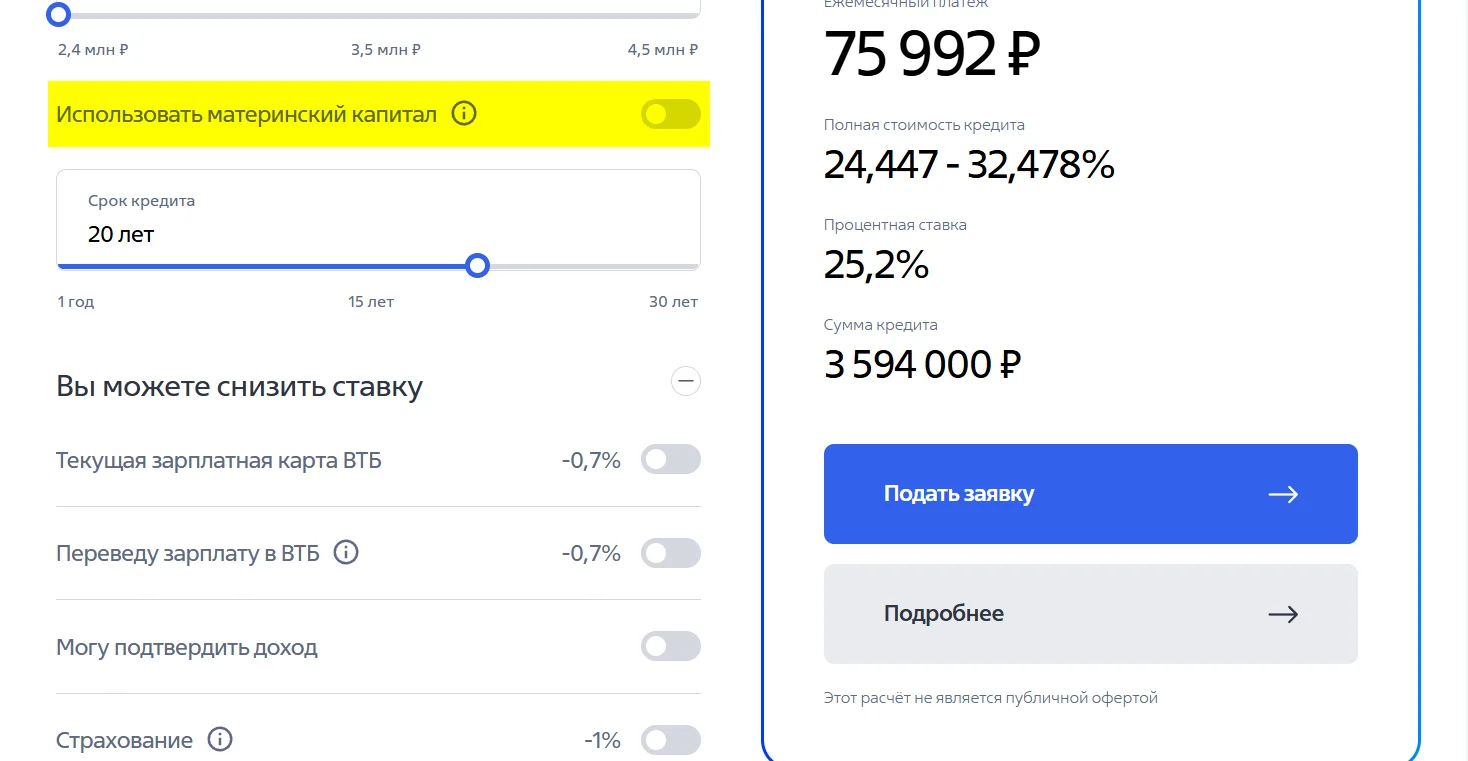The width and height of the screenshot is (1468, 761).
Task: Open details via 'Подробнее' button
Action: point(1089,614)
